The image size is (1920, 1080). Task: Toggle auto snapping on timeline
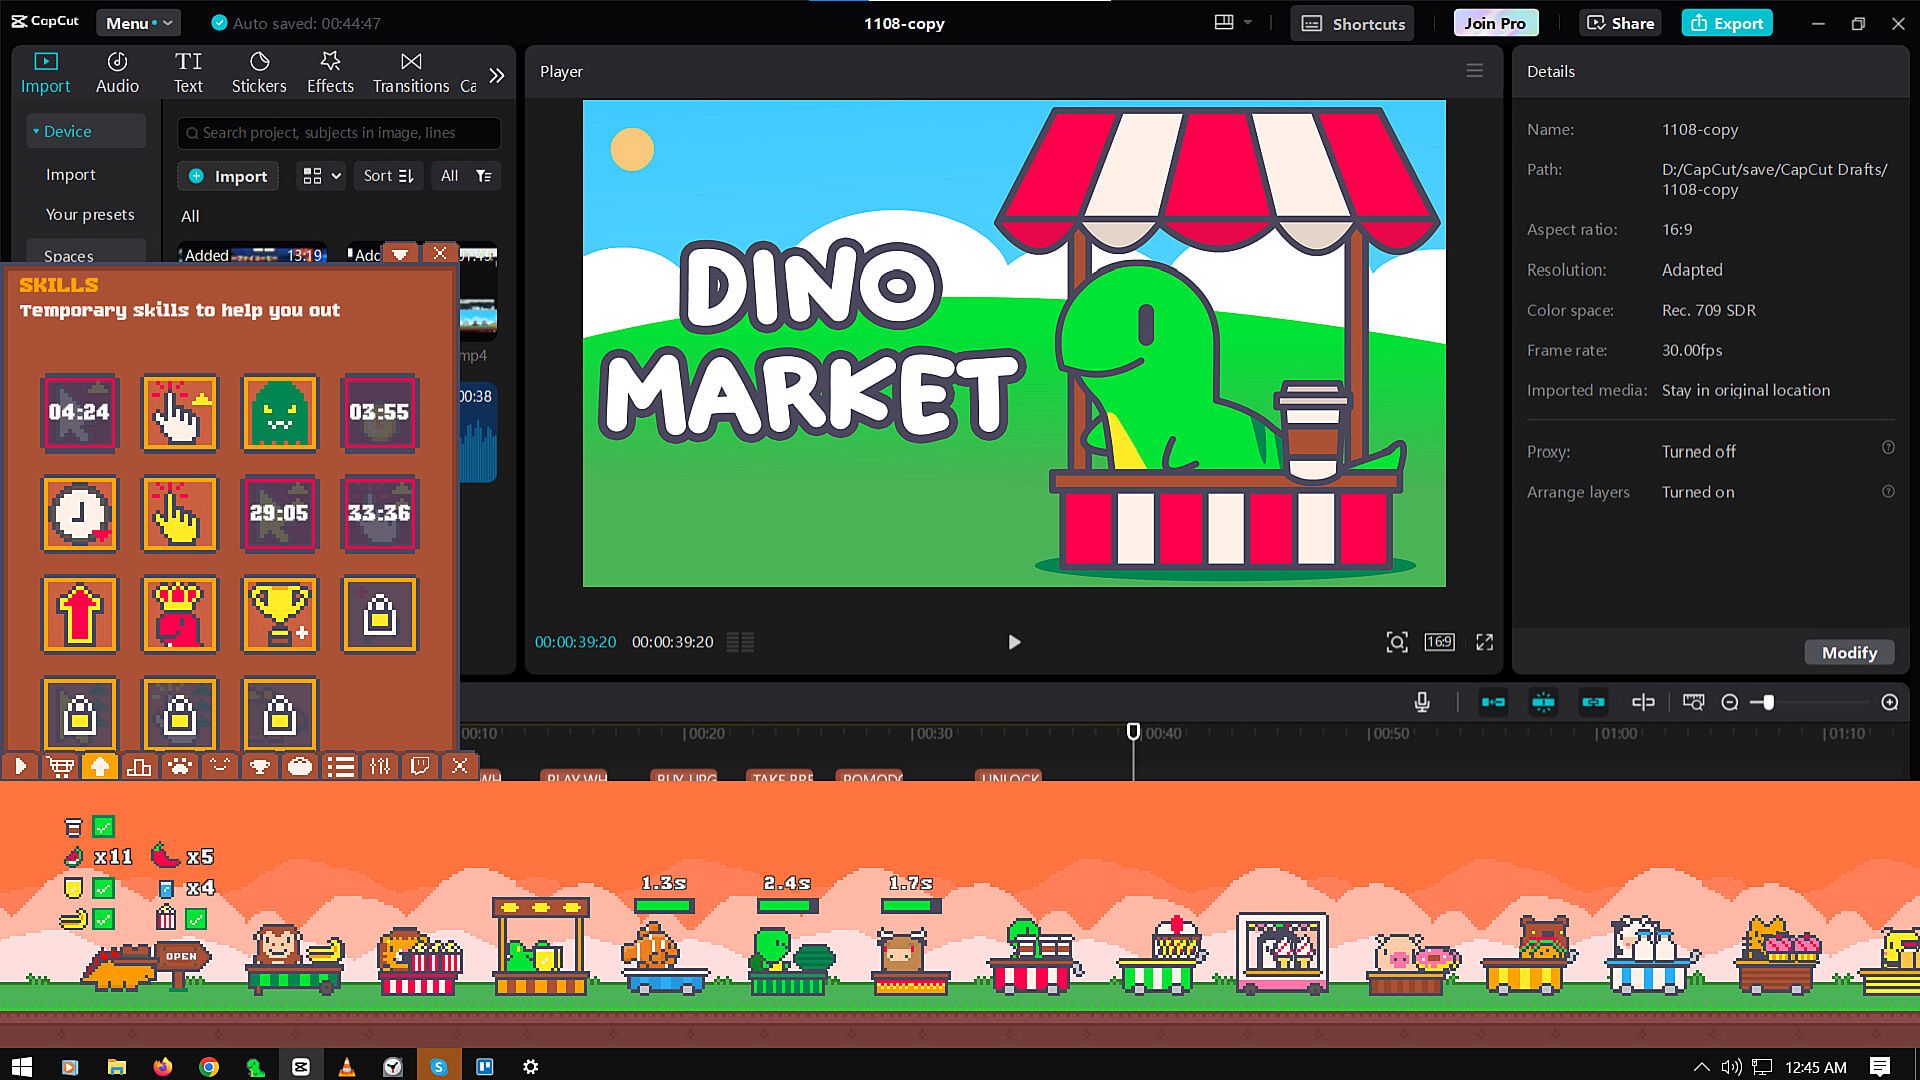1543,702
